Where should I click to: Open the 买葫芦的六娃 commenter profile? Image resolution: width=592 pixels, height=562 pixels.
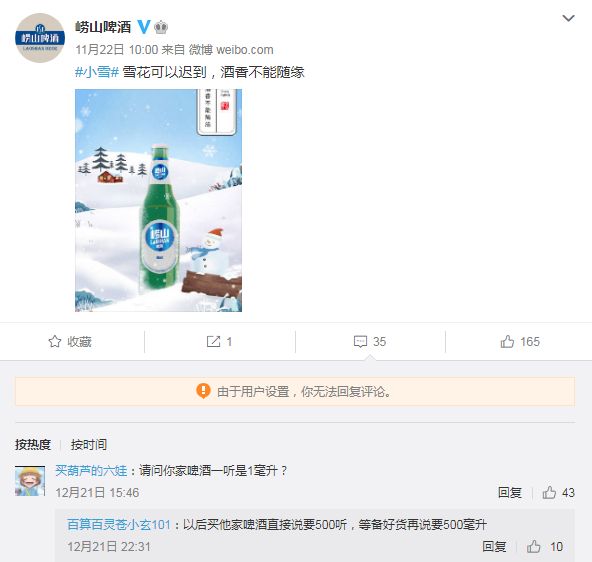pos(91,471)
